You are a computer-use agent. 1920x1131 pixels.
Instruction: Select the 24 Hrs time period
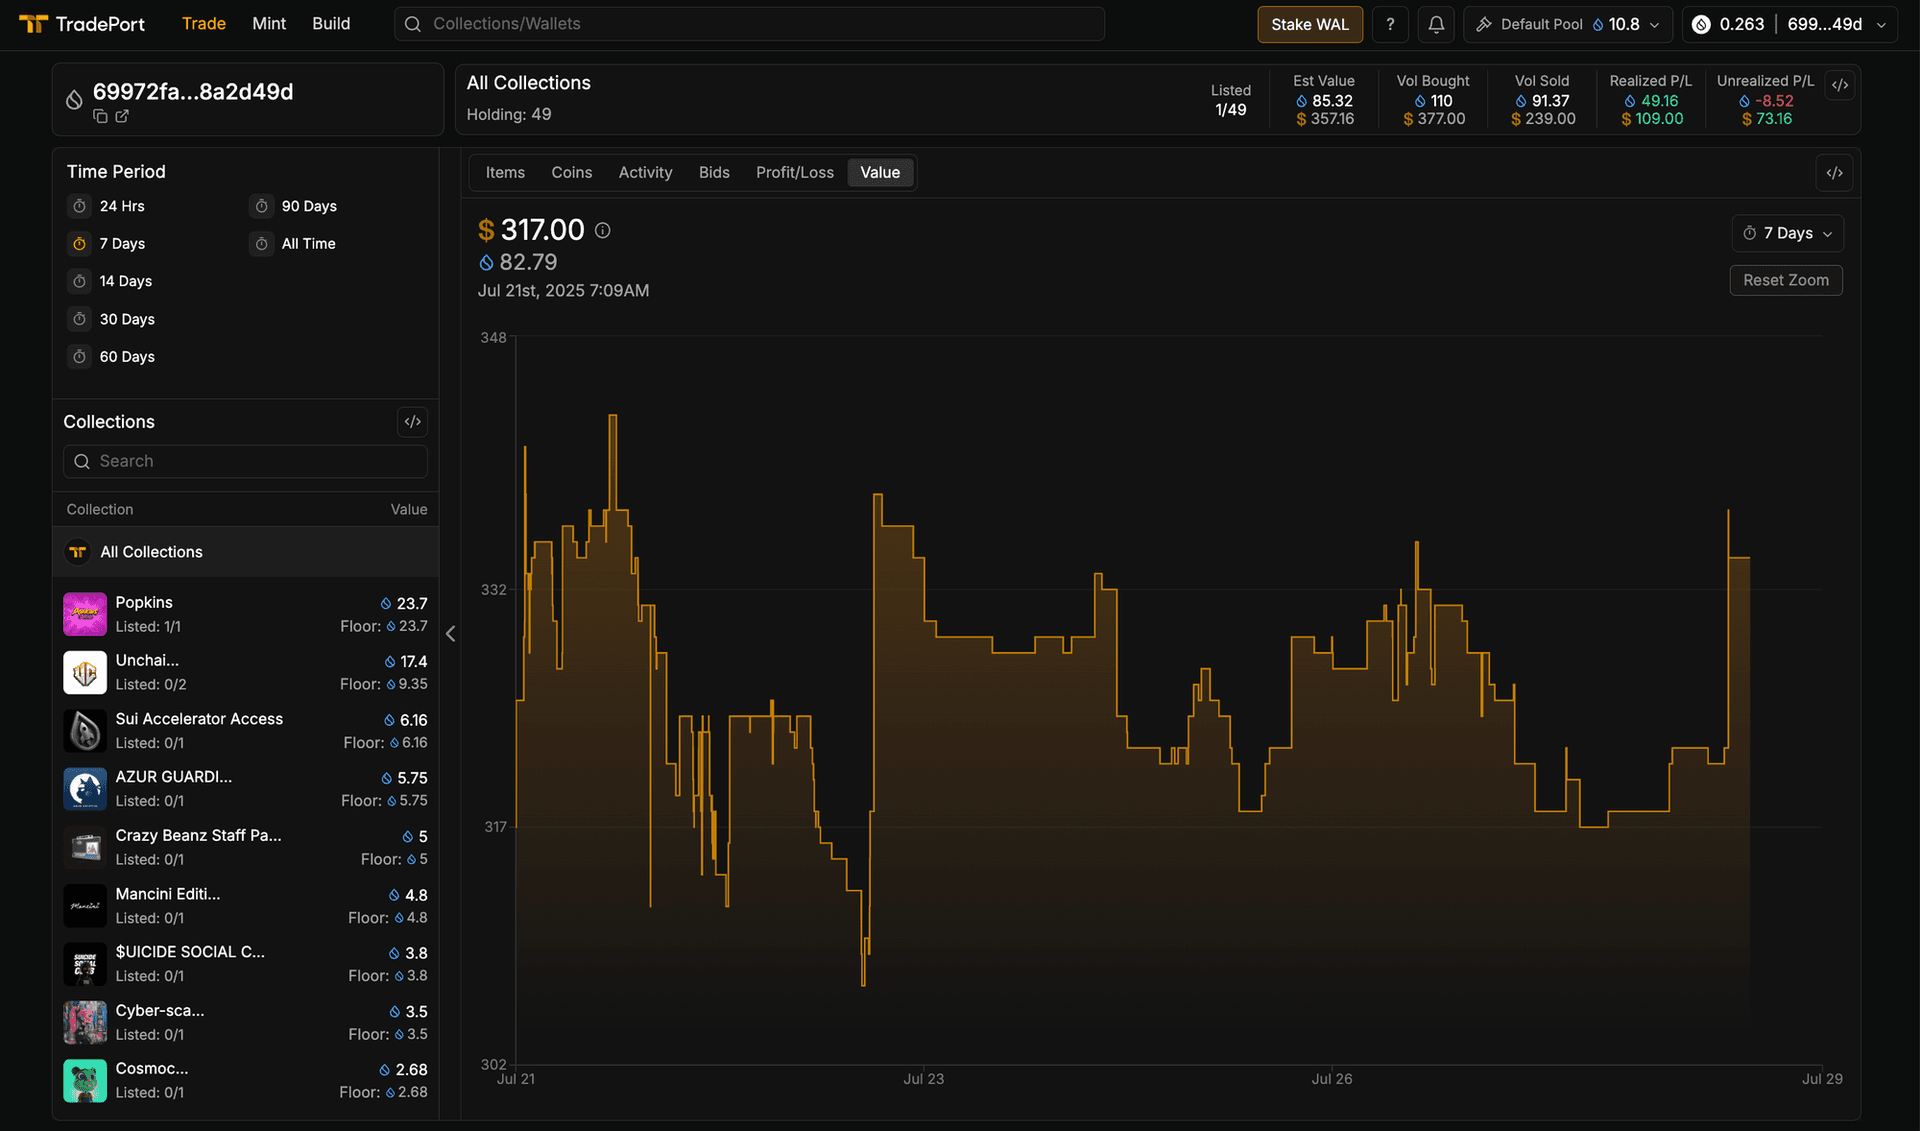tap(120, 206)
